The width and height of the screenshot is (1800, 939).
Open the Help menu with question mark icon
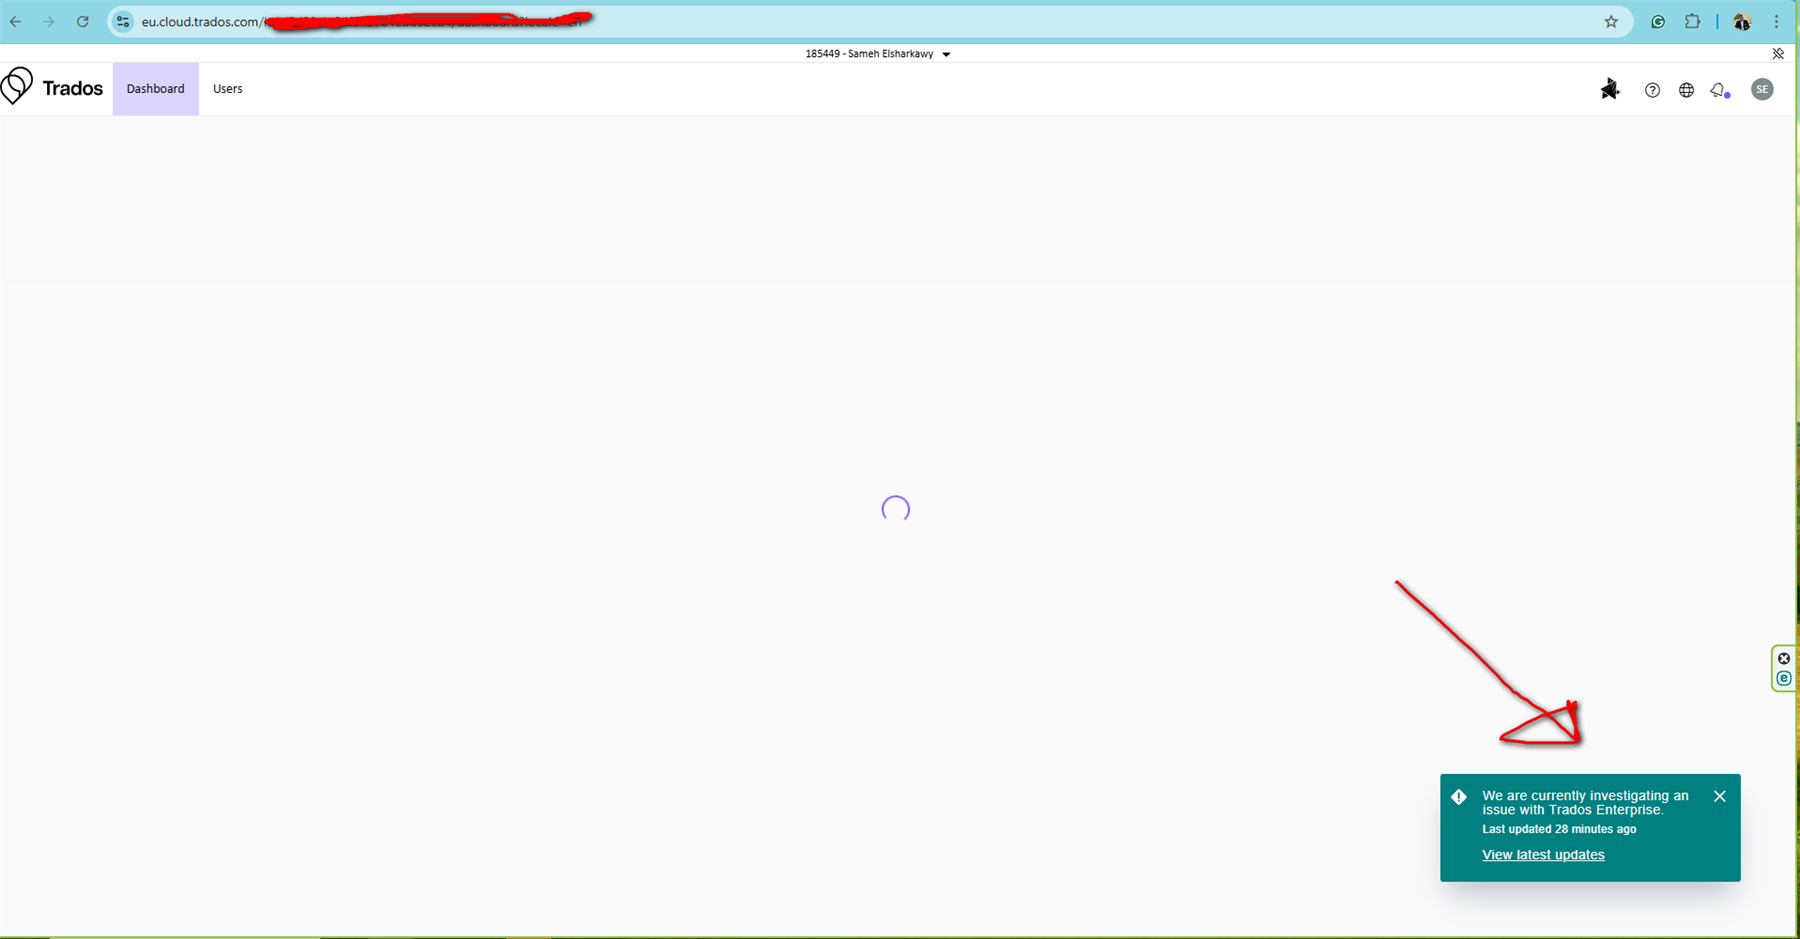pyautogui.click(x=1652, y=89)
